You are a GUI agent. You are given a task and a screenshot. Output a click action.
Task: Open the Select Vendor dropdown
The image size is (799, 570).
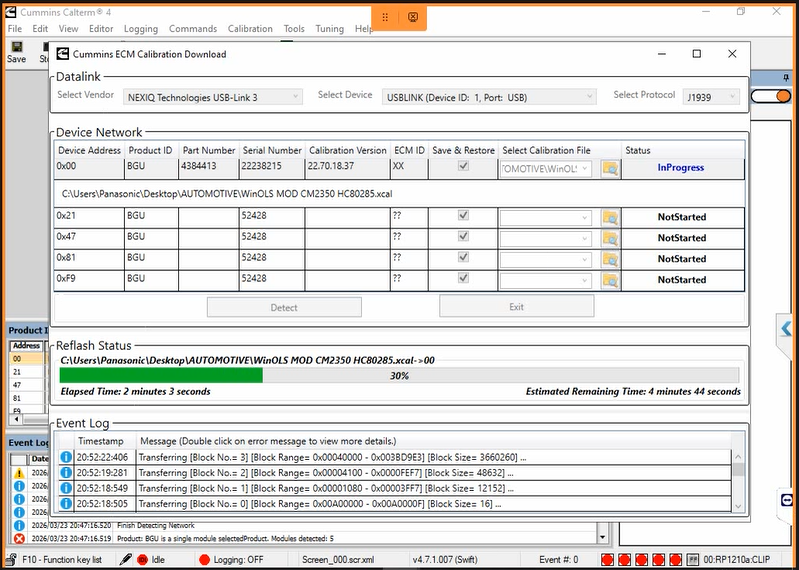tap(212, 97)
